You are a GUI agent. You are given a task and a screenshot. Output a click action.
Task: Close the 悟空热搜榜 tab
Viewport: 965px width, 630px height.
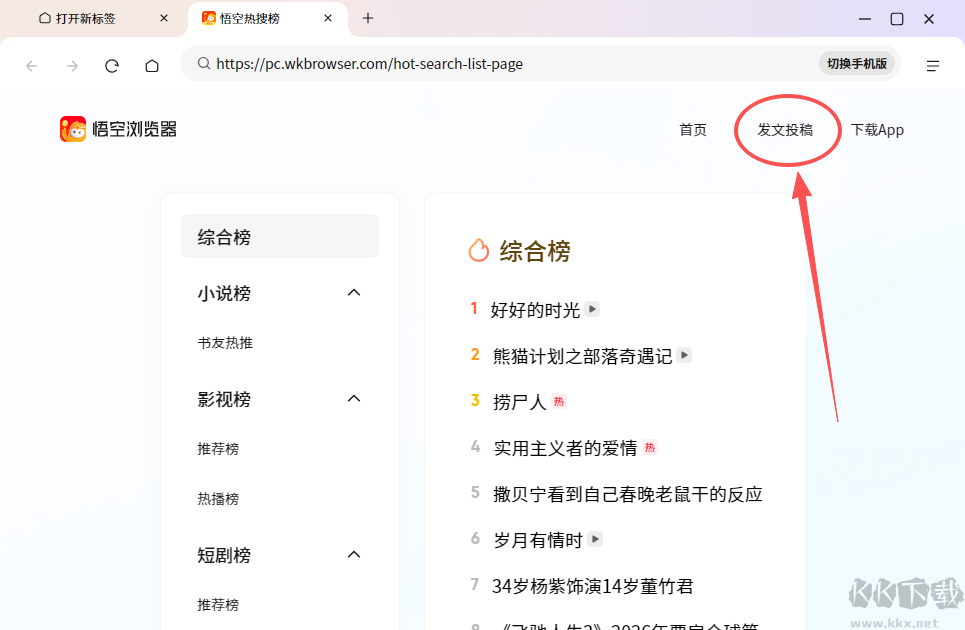click(x=329, y=18)
